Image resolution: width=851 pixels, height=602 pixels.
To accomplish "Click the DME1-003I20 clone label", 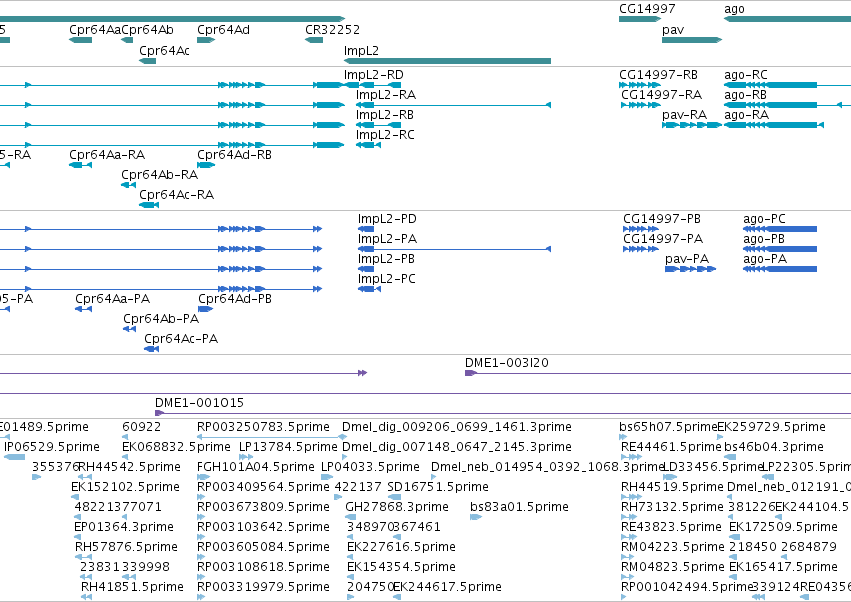I will [x=507, y=363].
